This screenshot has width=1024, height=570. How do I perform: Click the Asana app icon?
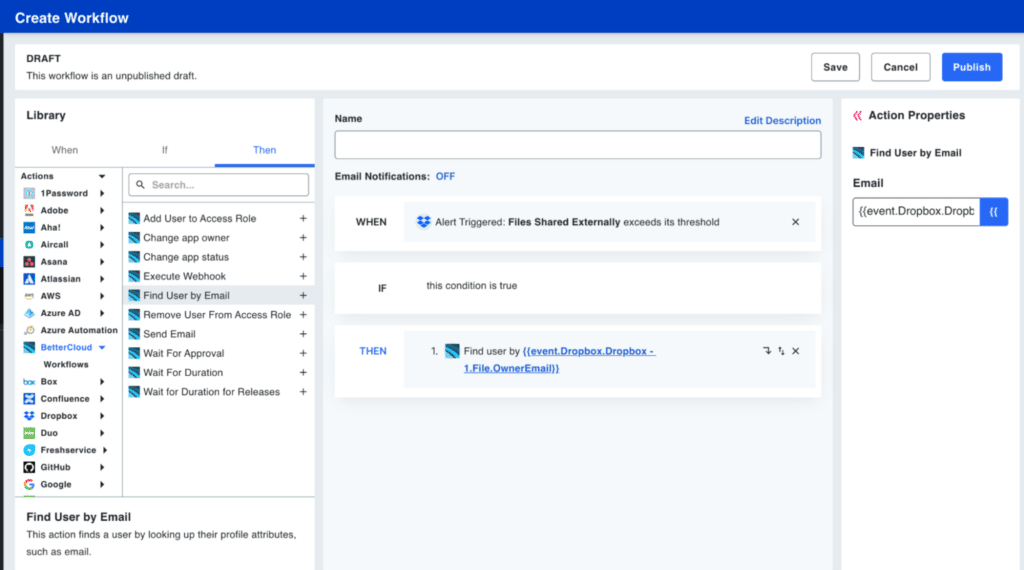(x=29, y=262)
